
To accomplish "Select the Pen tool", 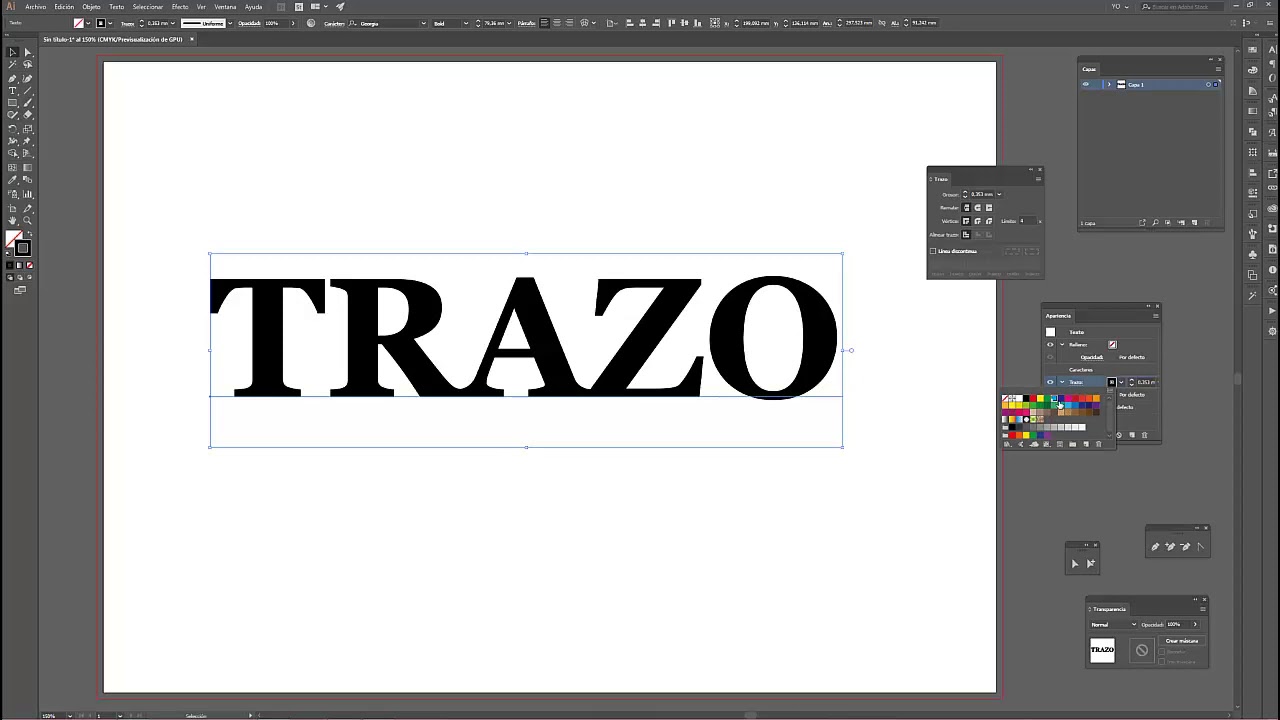I will coord(13,78).
